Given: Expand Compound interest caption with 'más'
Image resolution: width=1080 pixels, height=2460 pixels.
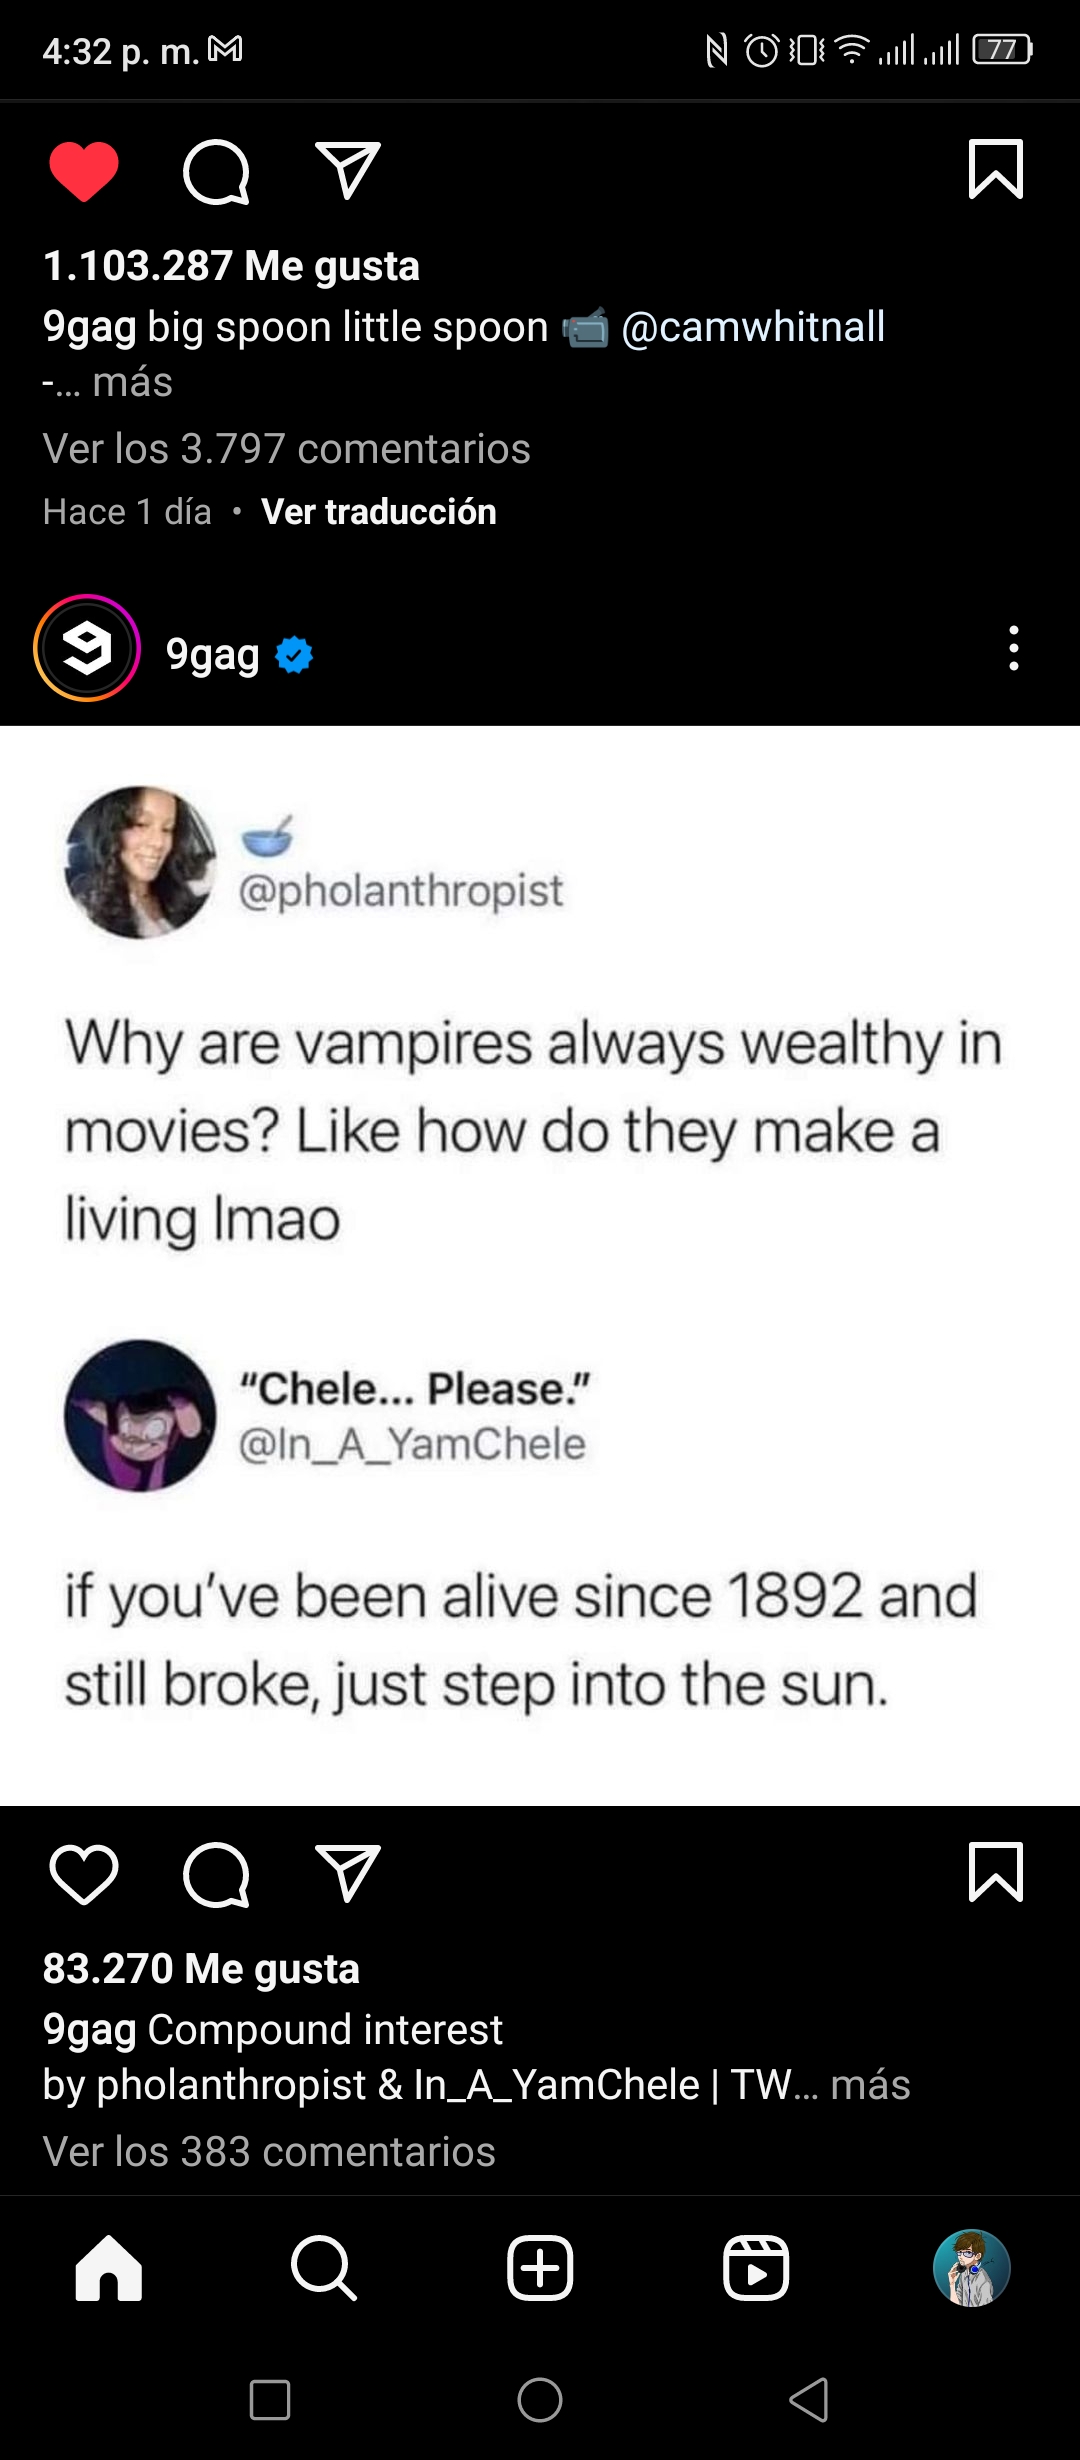Looking at the screenshot, I should pos(870,2085).
